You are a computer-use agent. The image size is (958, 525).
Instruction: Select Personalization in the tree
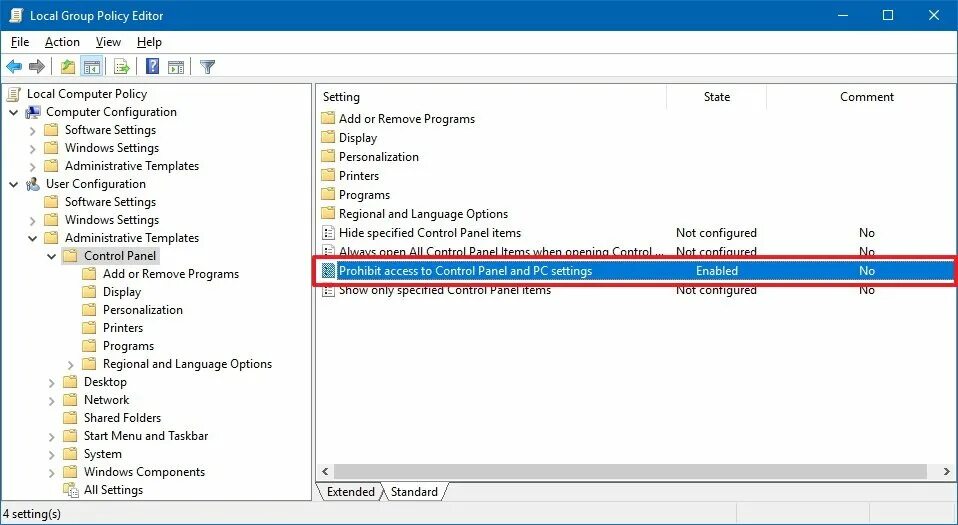pos(142,310)
